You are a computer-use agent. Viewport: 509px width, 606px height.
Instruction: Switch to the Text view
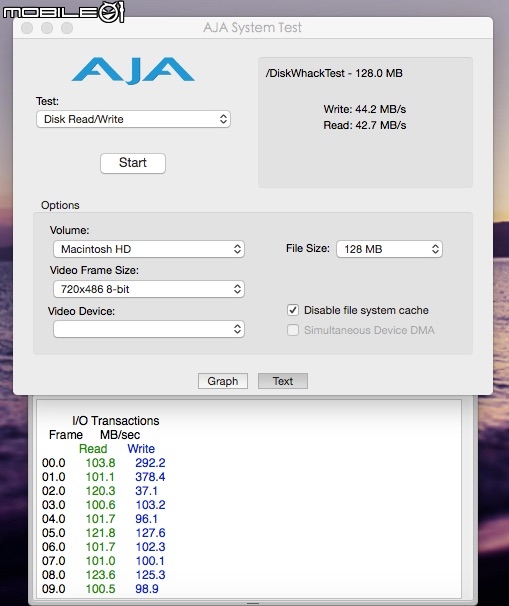[x=283, y=381]
